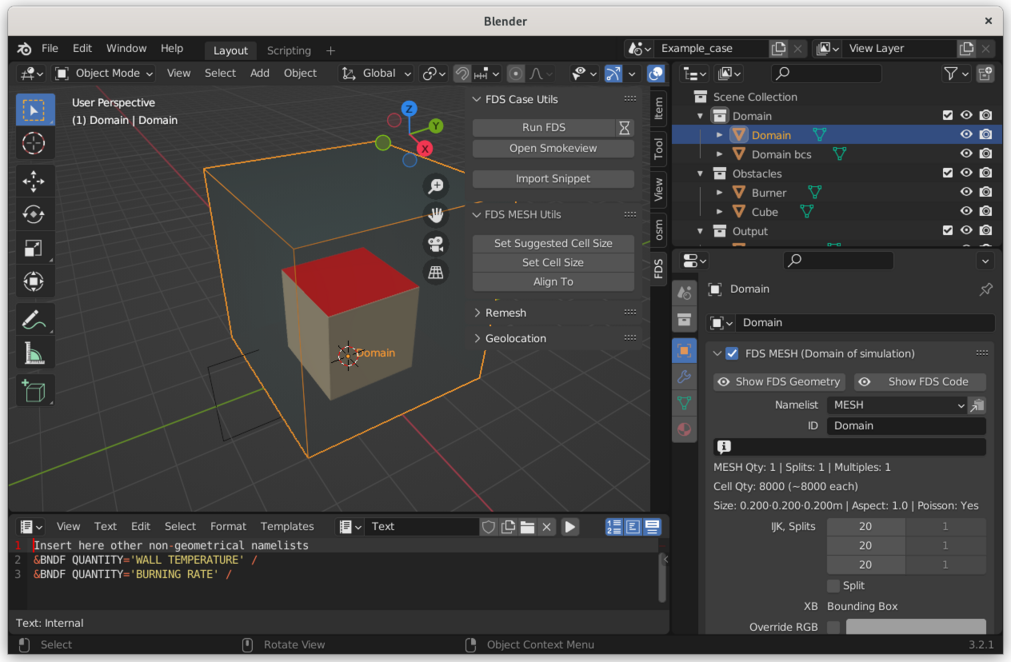1011x662 pixels.
Task: Collapse the FDS Case Utils panel
Action: 477,99
